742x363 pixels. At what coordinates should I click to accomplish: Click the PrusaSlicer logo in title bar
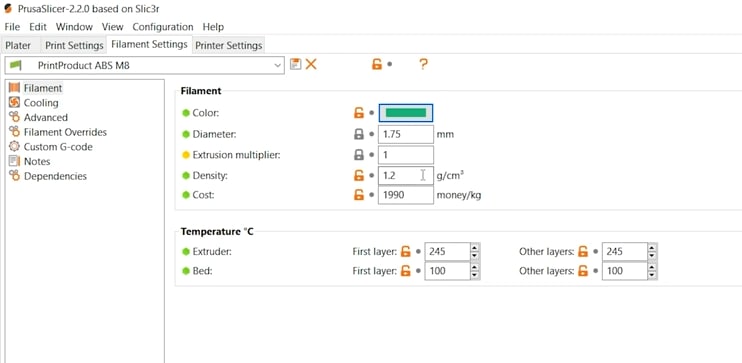click(x=8, y=9)
